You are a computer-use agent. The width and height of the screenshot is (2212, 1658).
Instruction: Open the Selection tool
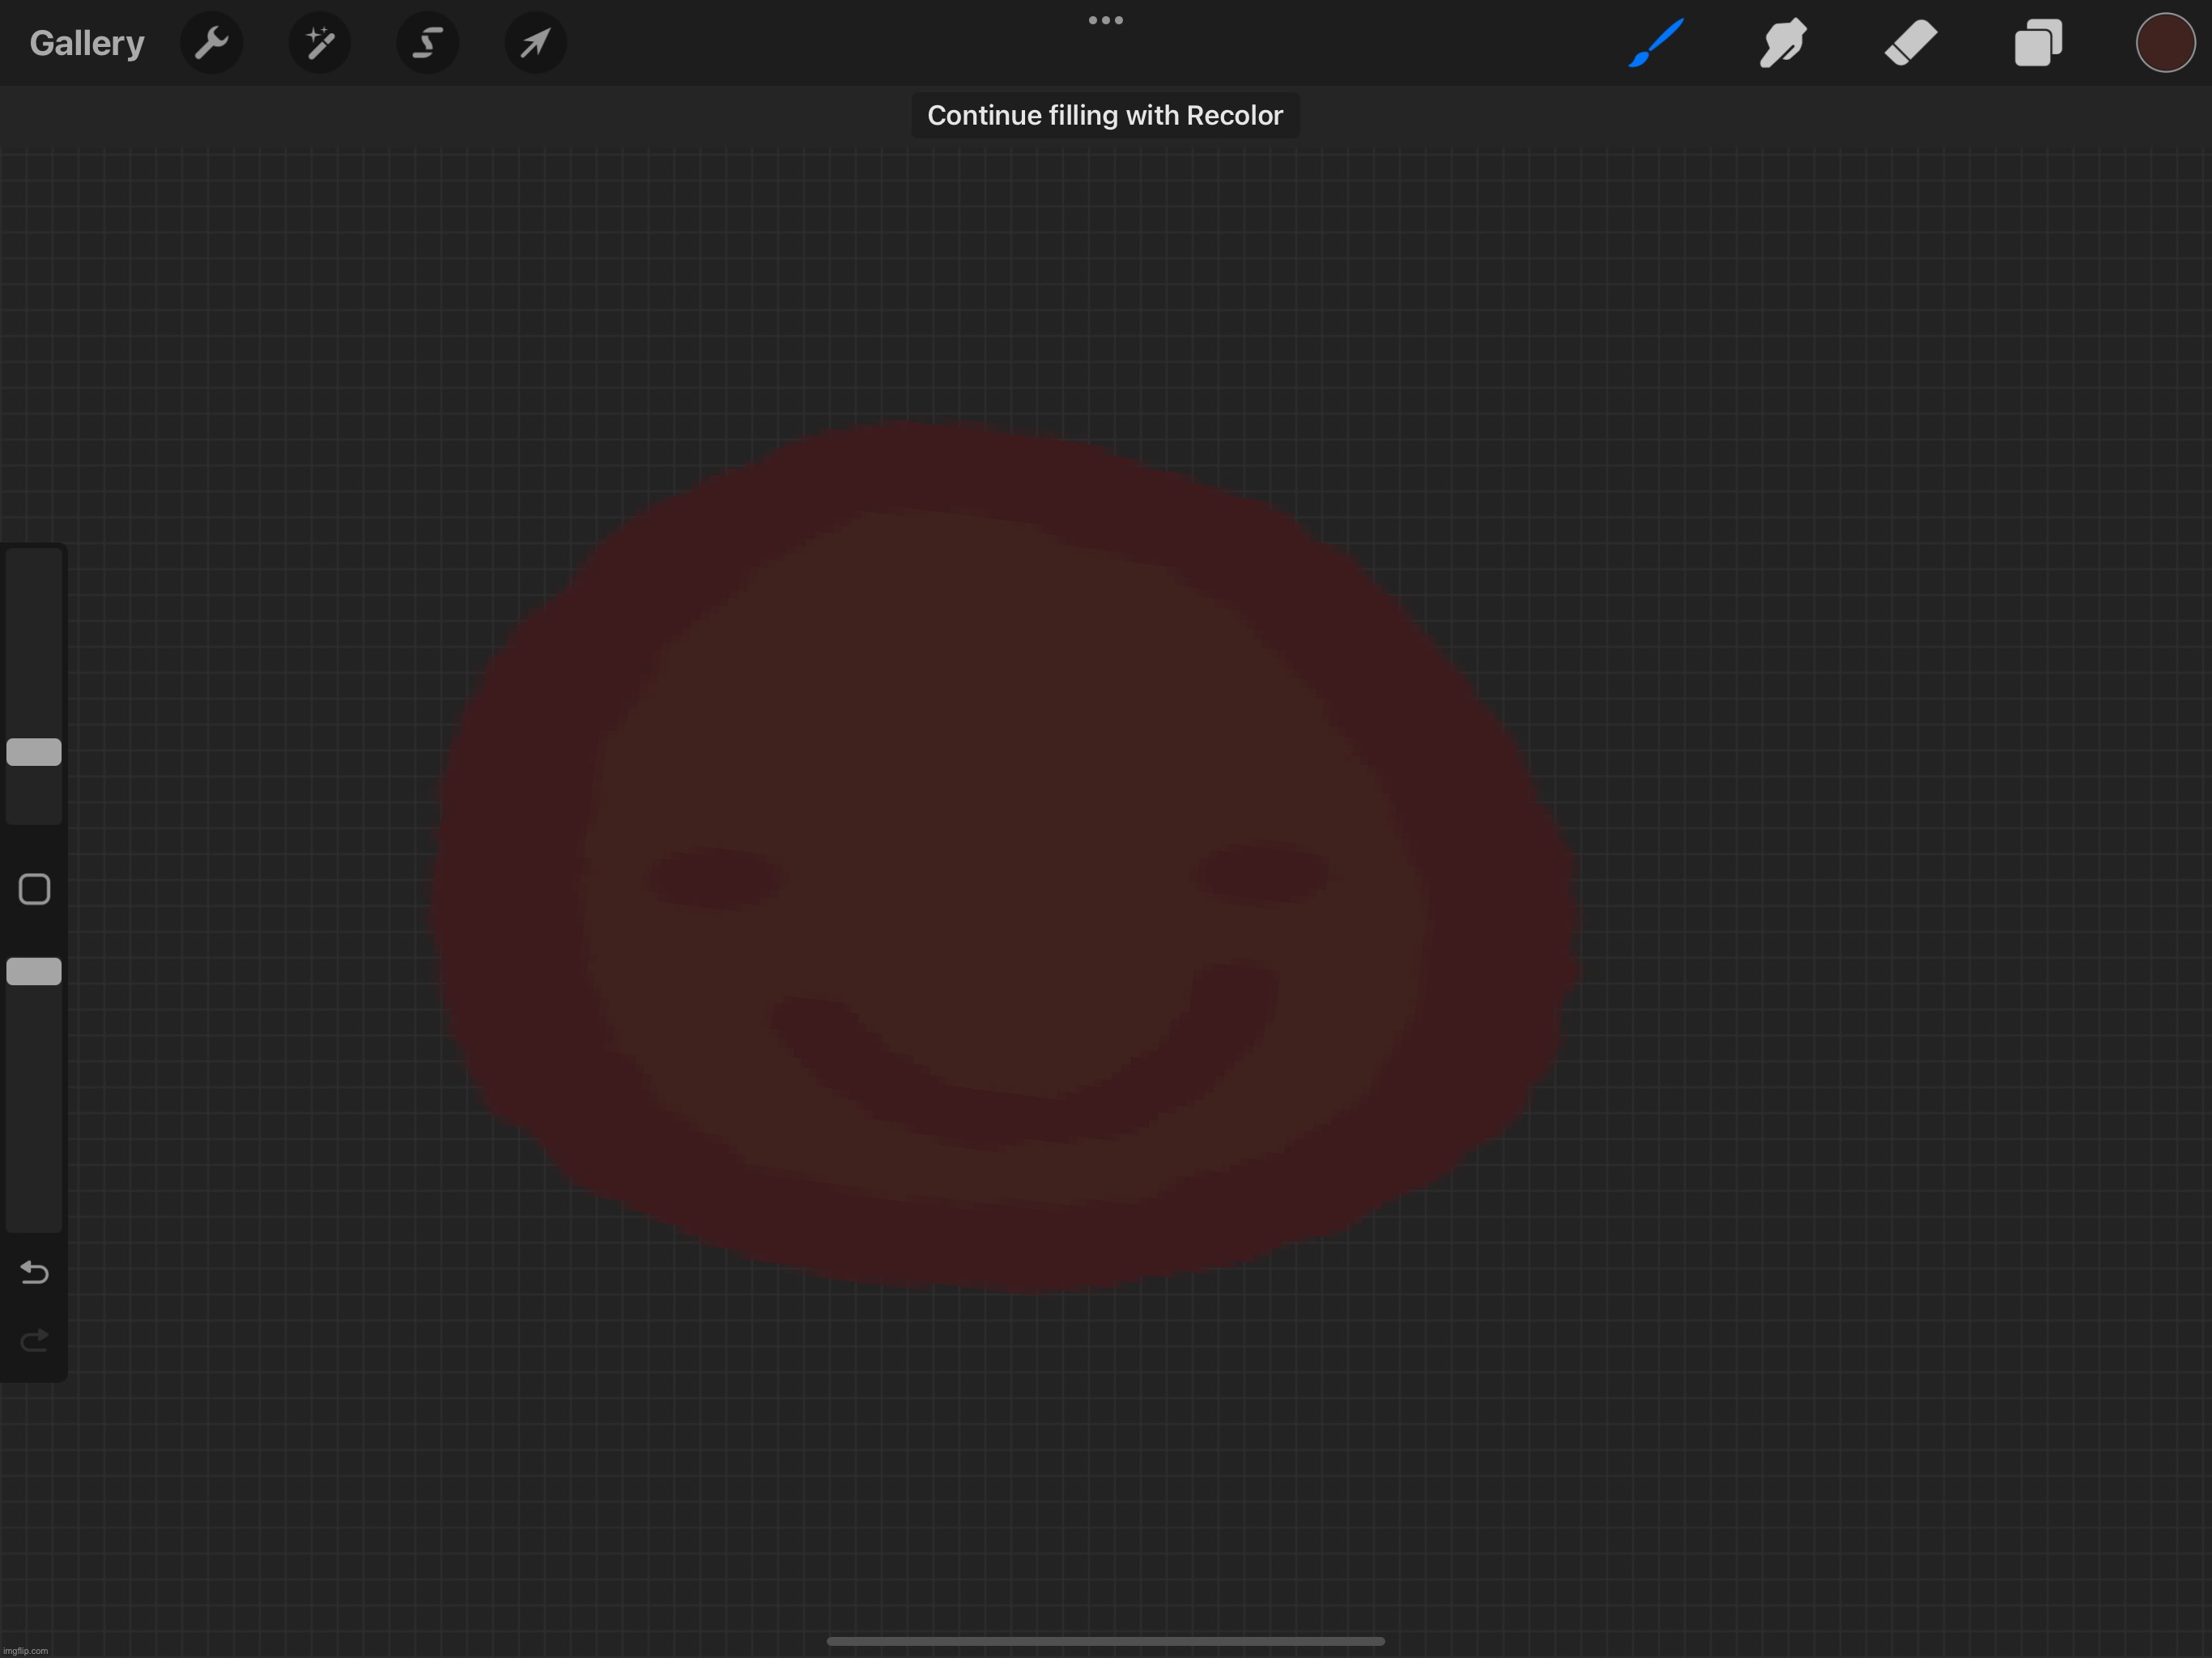coord(428,43)
